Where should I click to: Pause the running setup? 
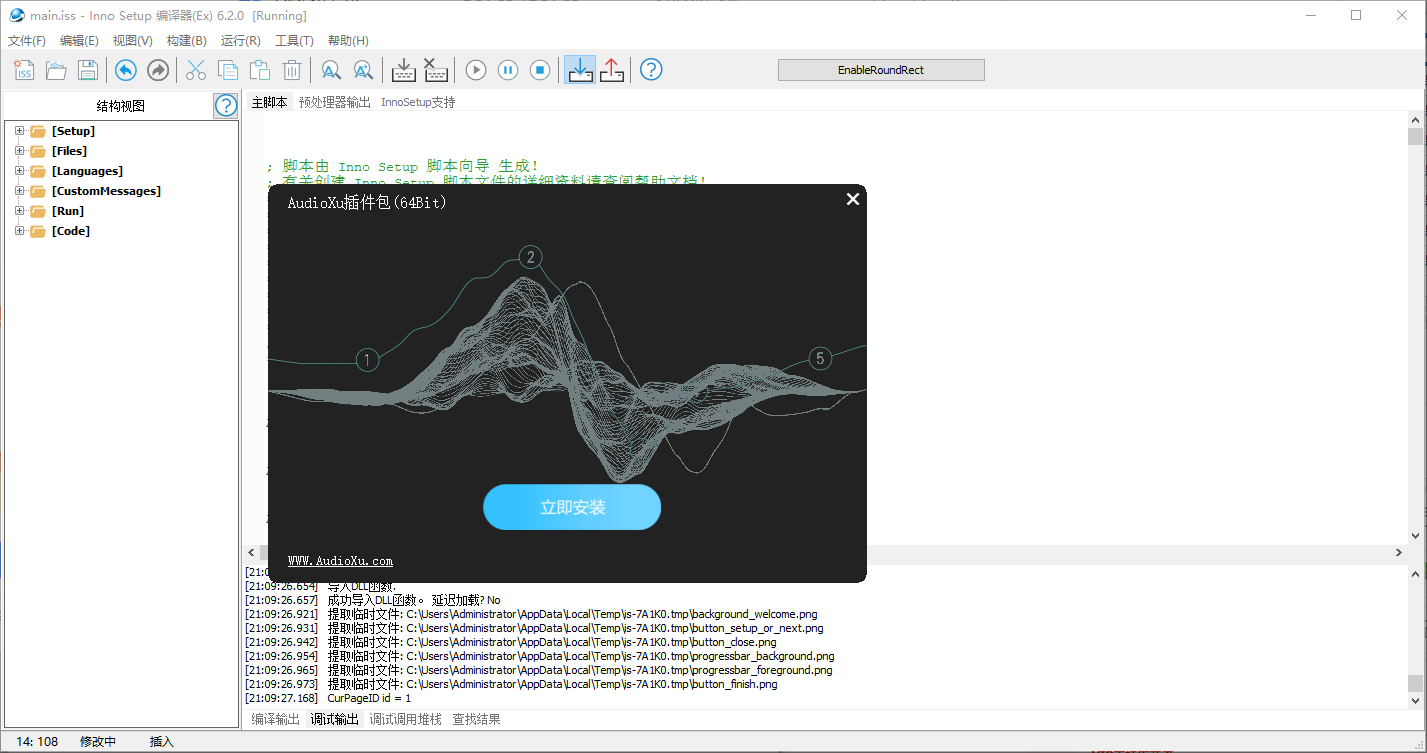[x=508, y=70]
